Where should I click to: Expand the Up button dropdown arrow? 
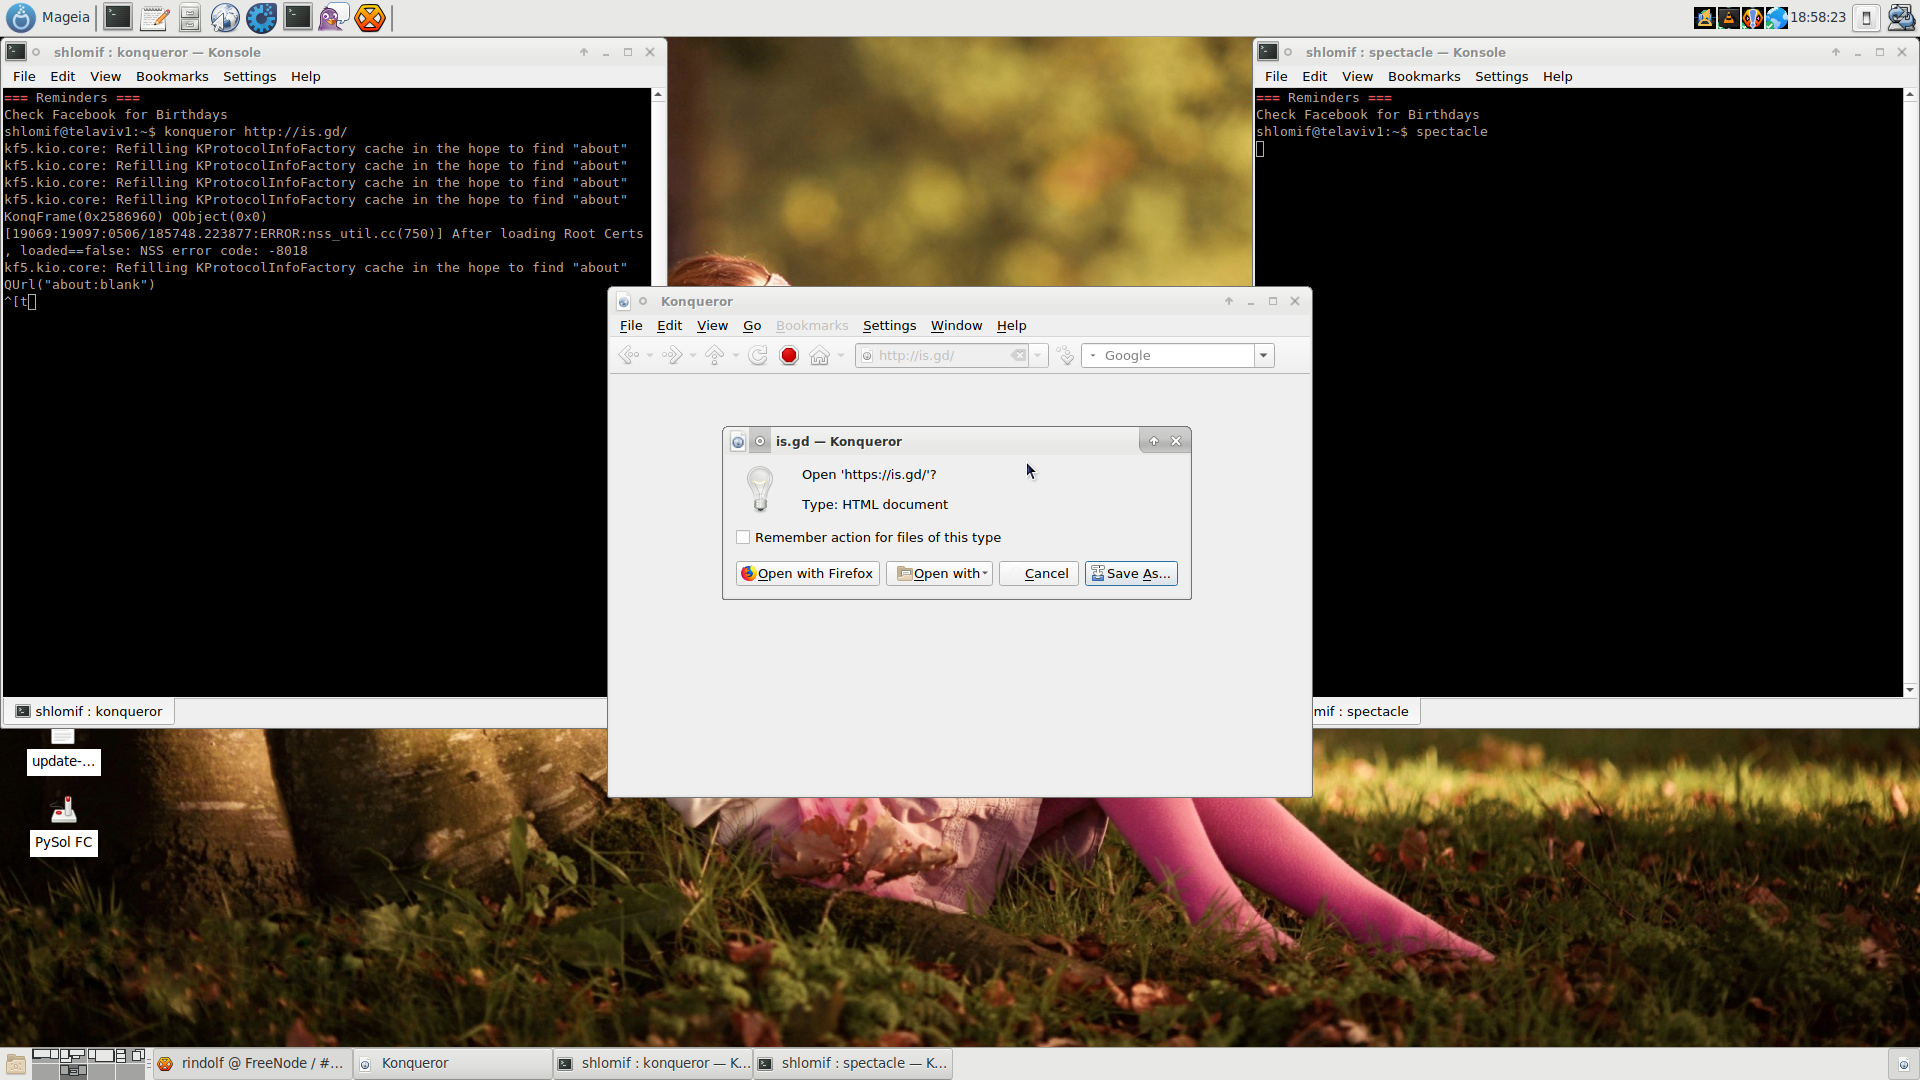[736, 355]
